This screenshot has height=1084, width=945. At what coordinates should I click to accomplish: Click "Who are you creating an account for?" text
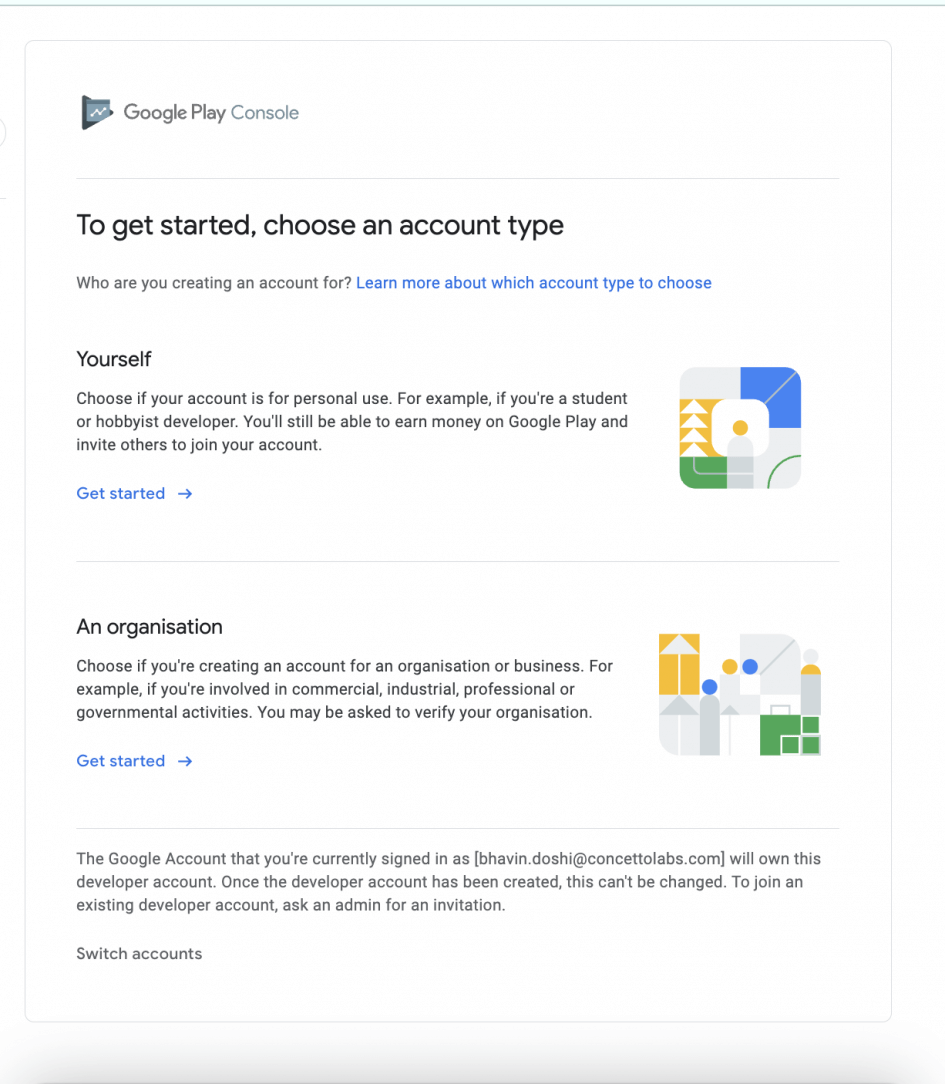point(214,283)
